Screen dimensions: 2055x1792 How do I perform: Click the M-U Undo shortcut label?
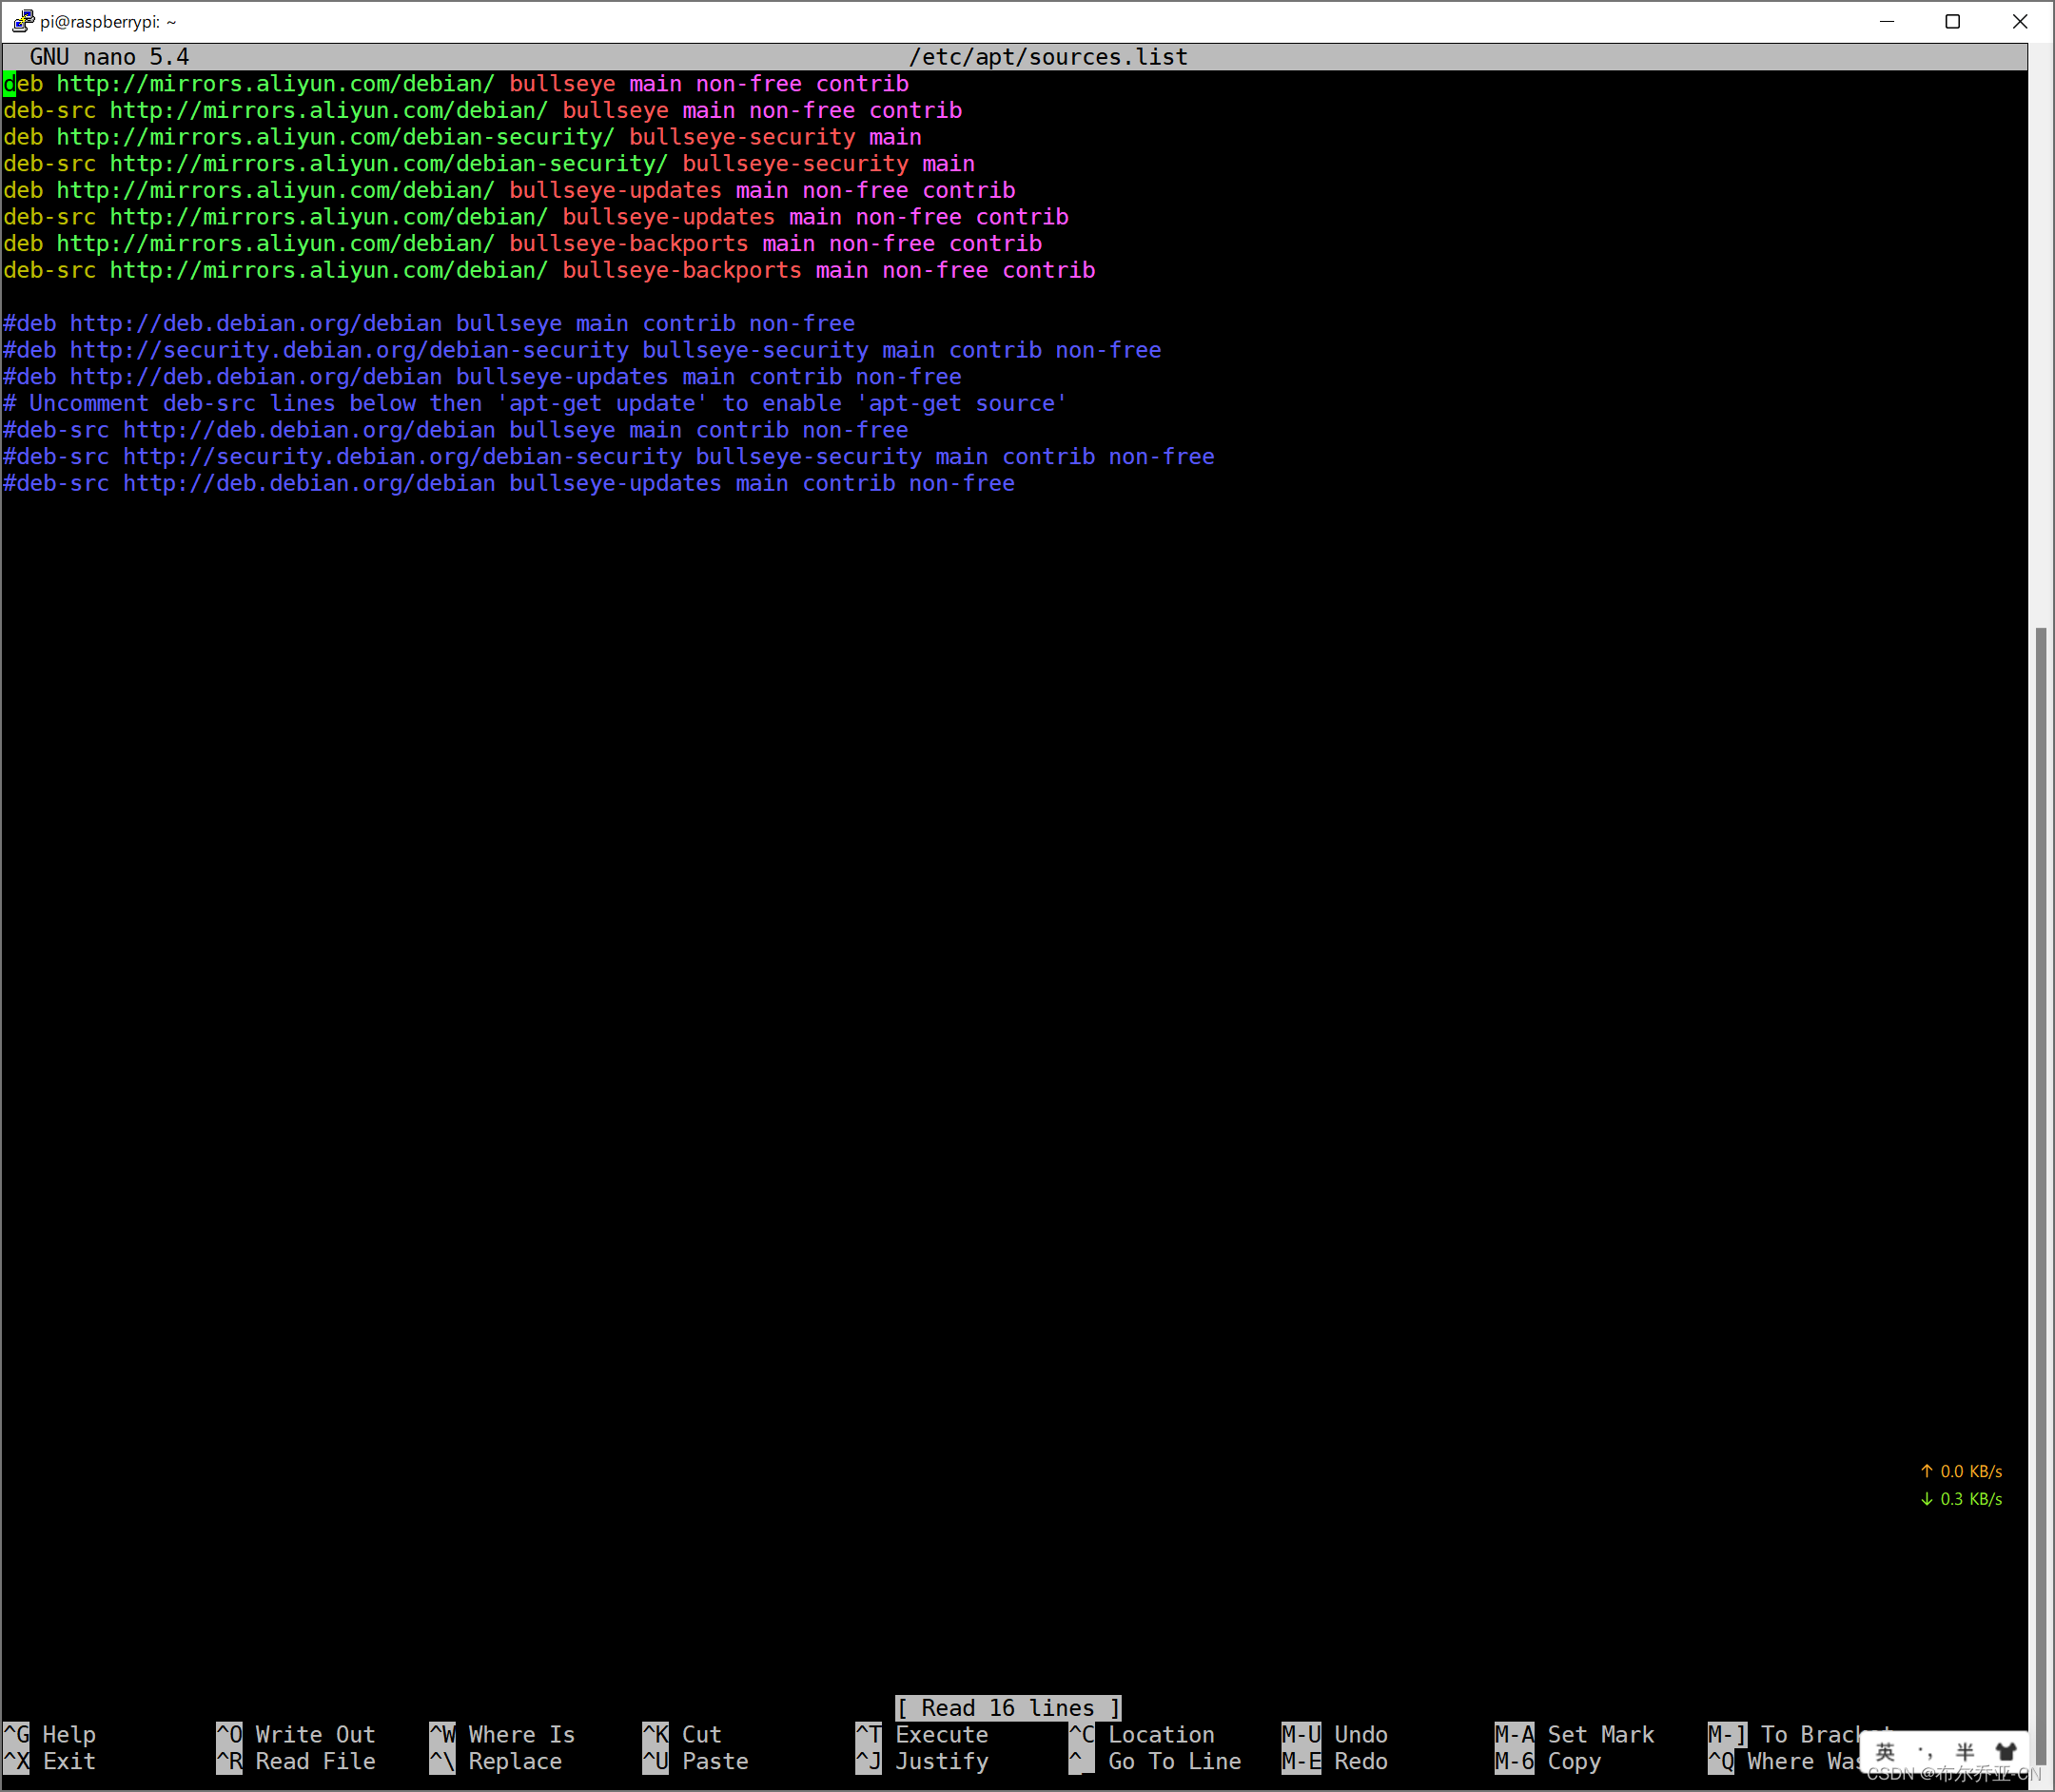[1335, 1734]
